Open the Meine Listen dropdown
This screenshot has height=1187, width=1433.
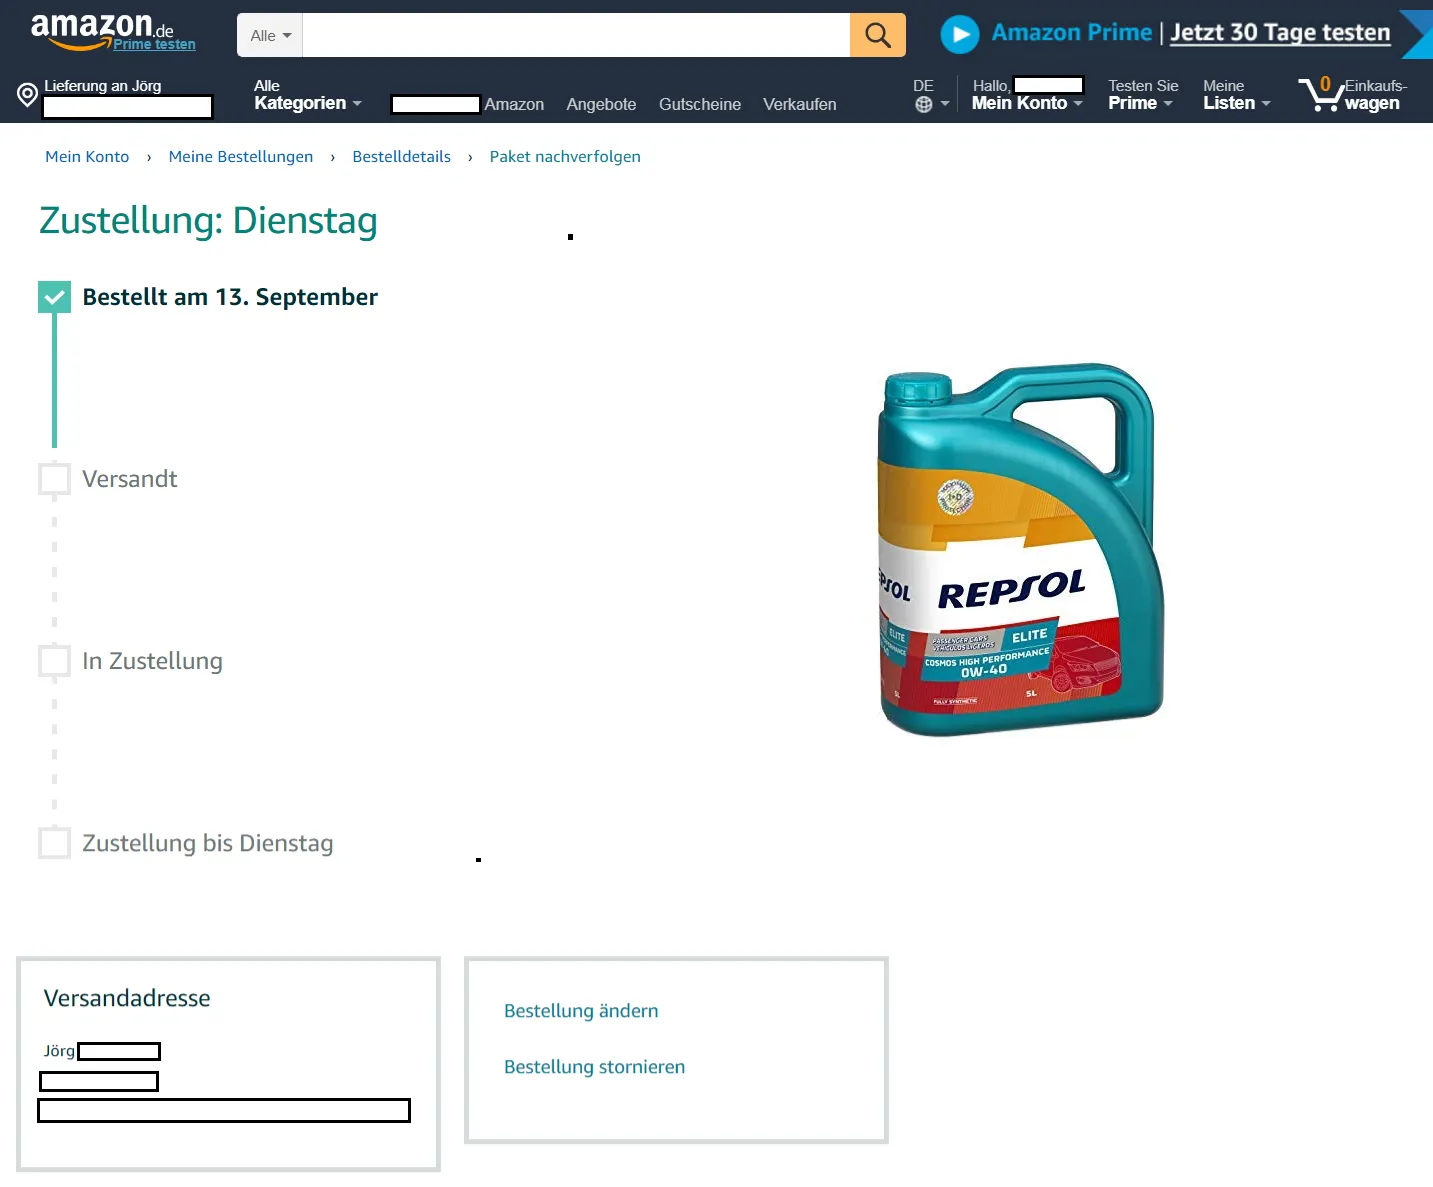click(x=1236, y=95)
